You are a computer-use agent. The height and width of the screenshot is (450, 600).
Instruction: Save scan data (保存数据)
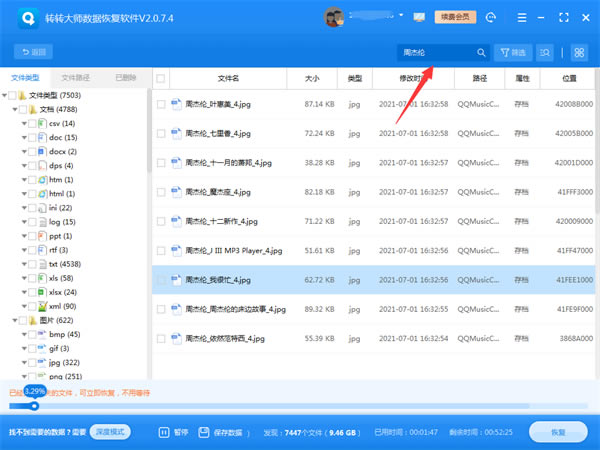(x=223, y=432)
